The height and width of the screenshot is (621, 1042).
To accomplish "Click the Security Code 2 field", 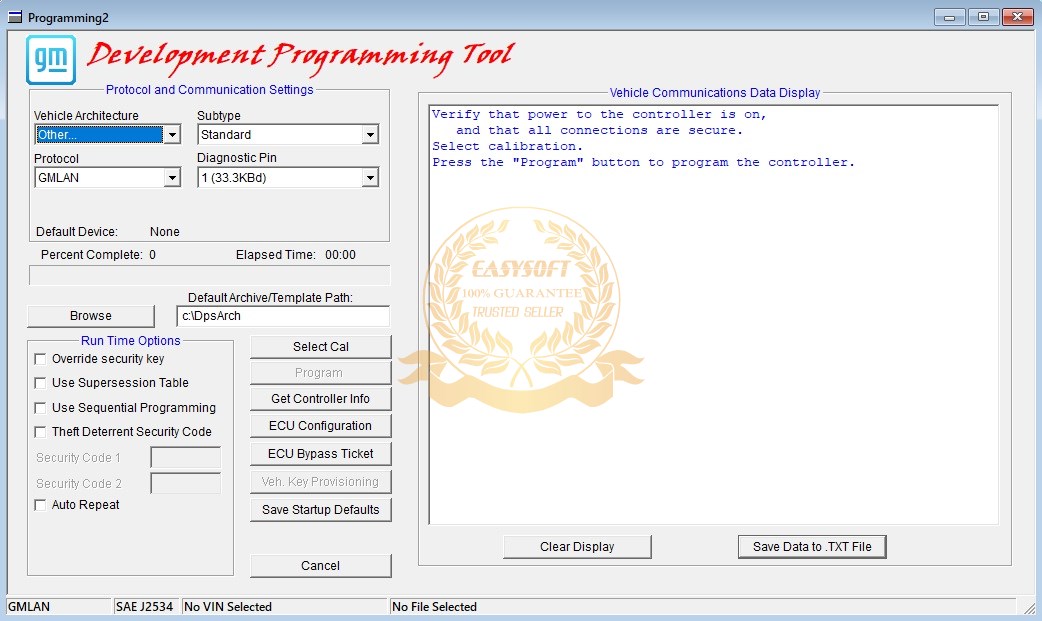I will tap(186, 483).
